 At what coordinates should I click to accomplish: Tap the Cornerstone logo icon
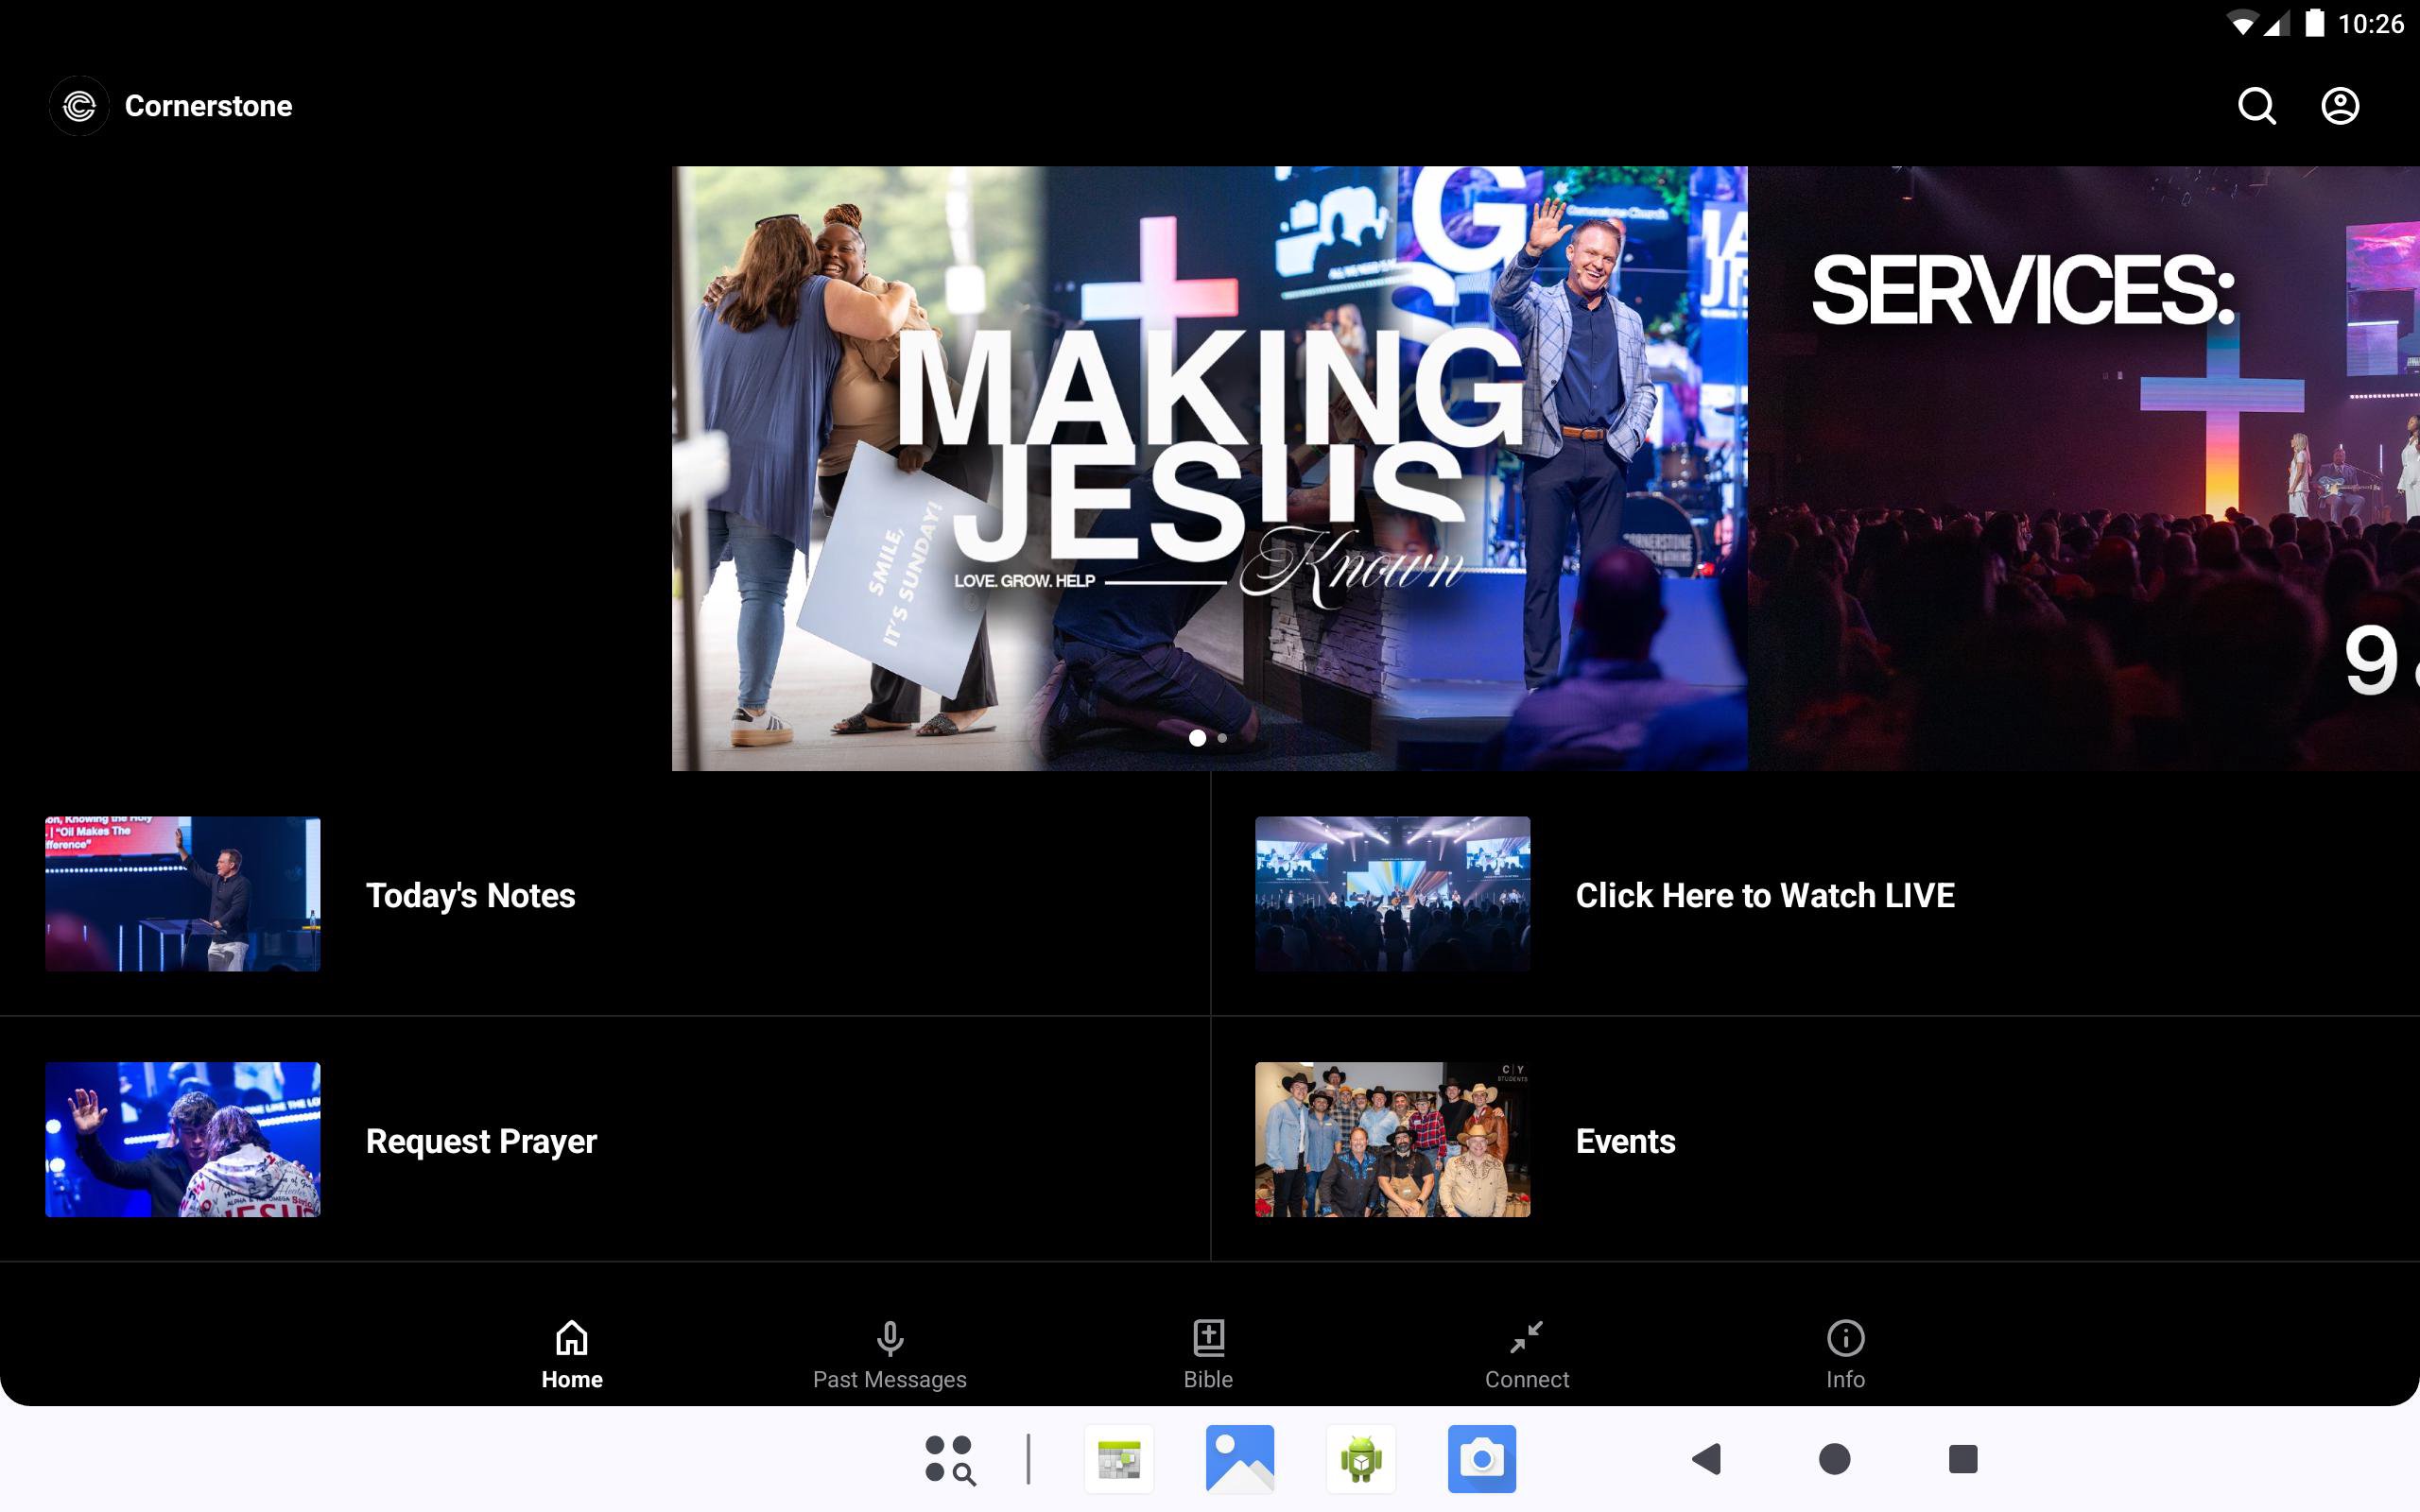79,106
